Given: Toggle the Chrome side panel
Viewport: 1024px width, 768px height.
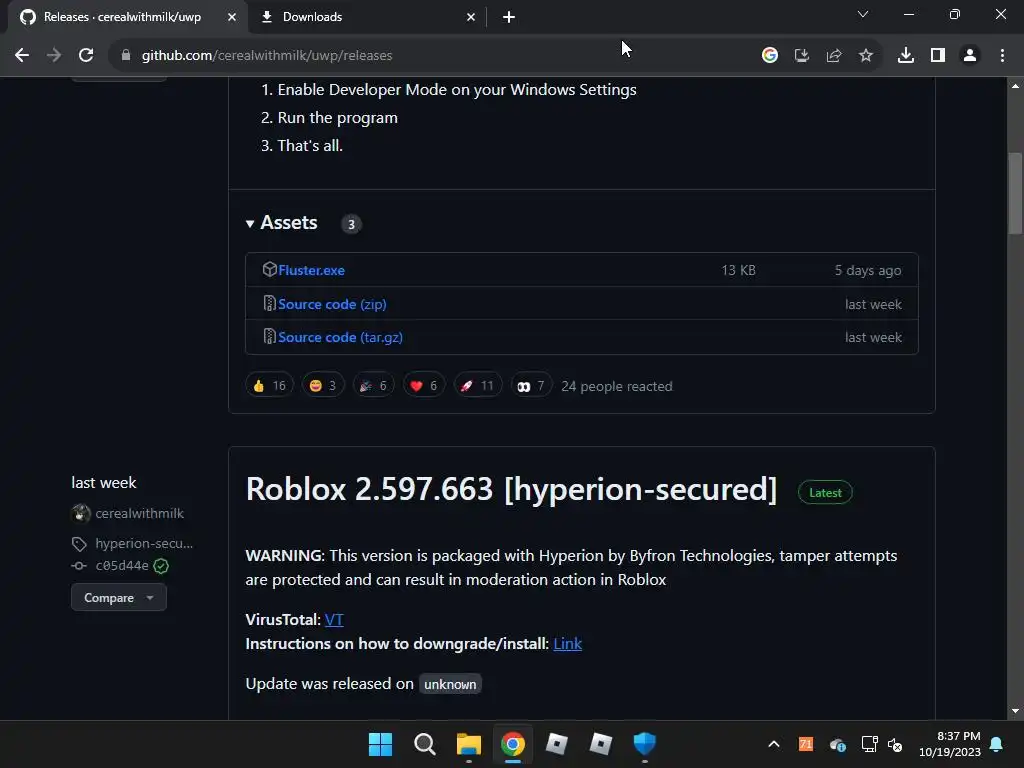Looking at the screenshot, I should pyautogui.click(x=938, y=56).
